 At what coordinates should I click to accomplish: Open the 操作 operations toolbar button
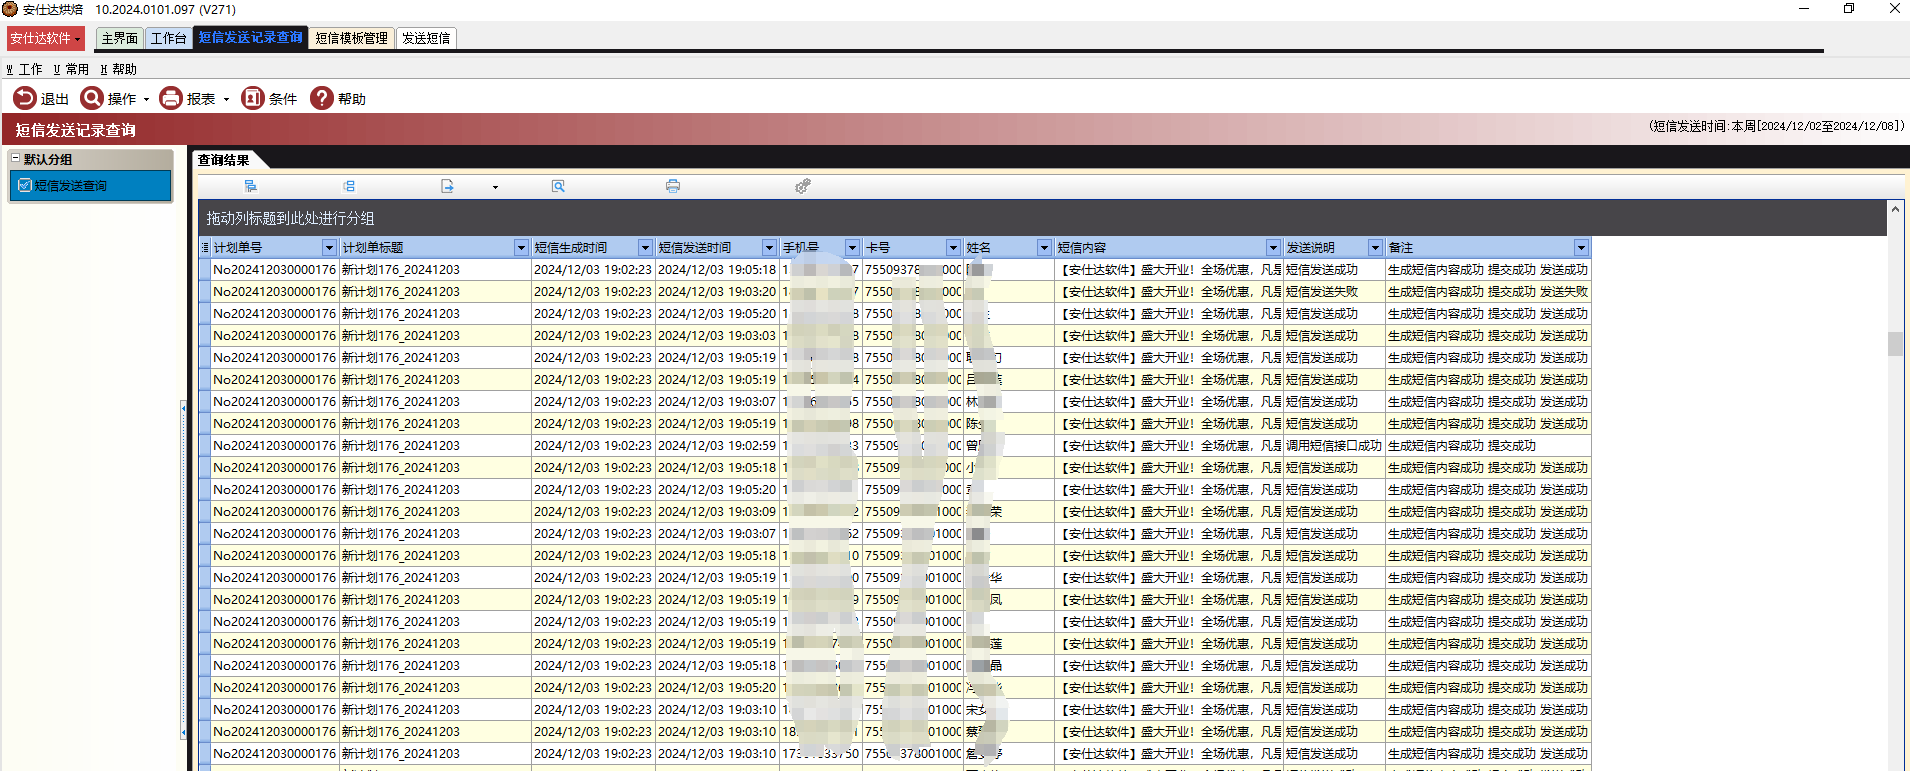point(108,98)
